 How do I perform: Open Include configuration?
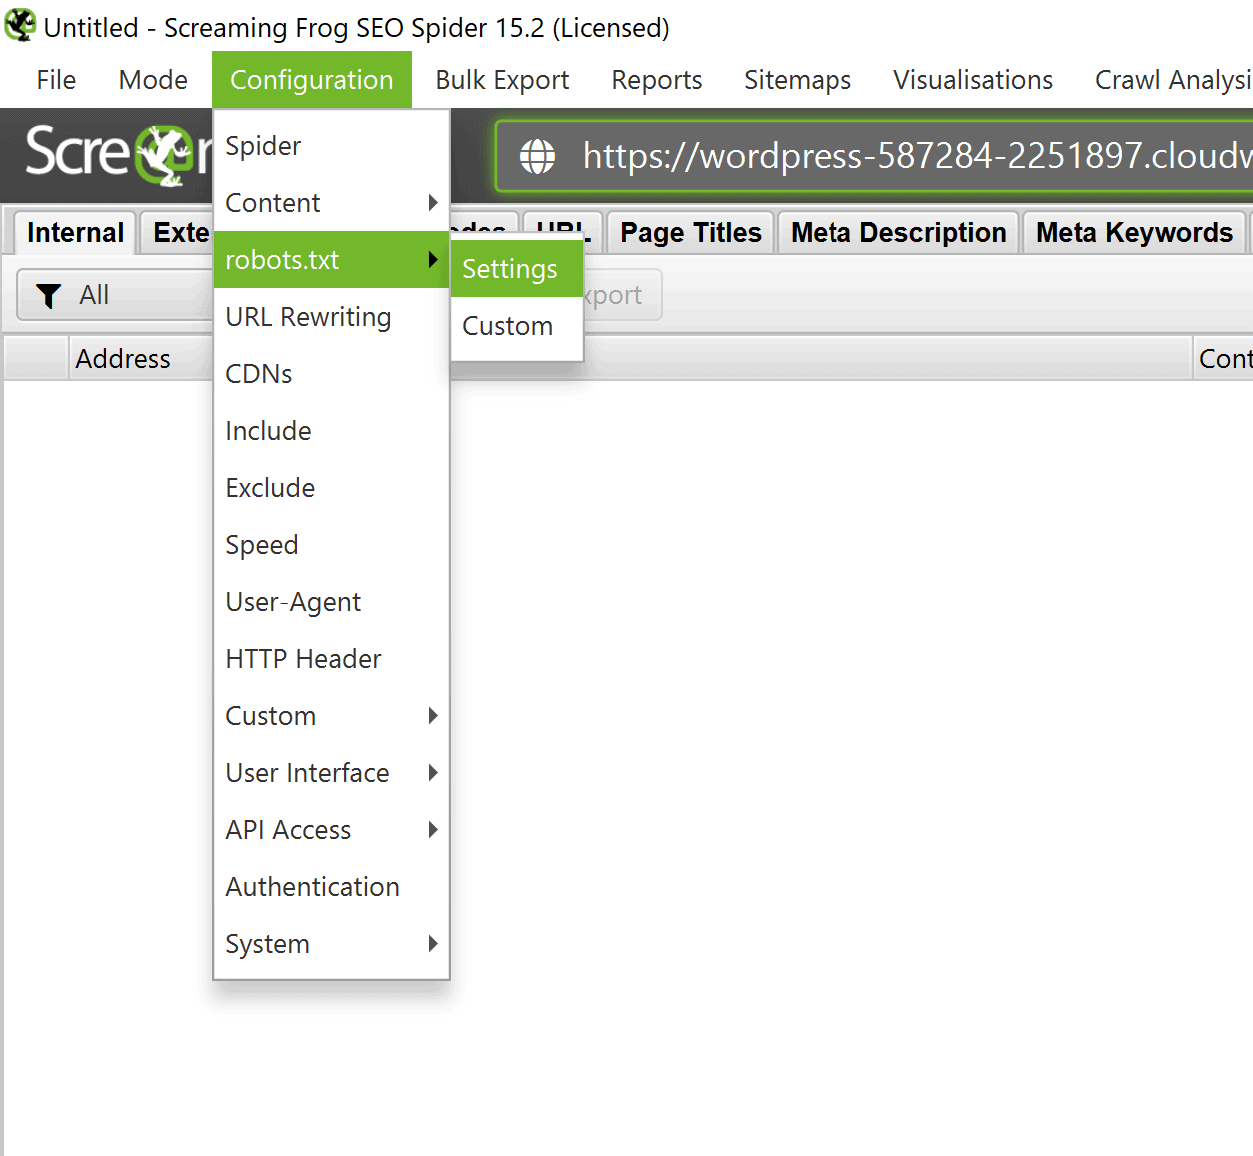(x=331, y=431)
